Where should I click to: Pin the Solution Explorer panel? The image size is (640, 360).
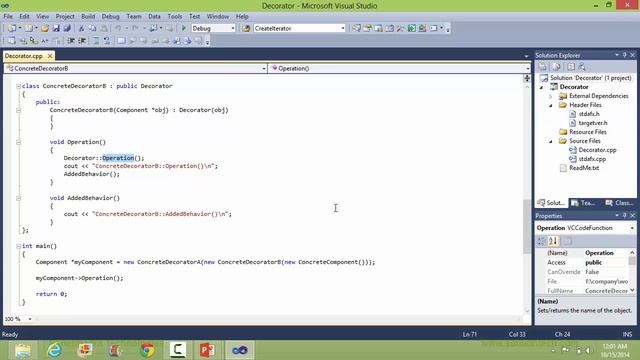coord(624,55)
